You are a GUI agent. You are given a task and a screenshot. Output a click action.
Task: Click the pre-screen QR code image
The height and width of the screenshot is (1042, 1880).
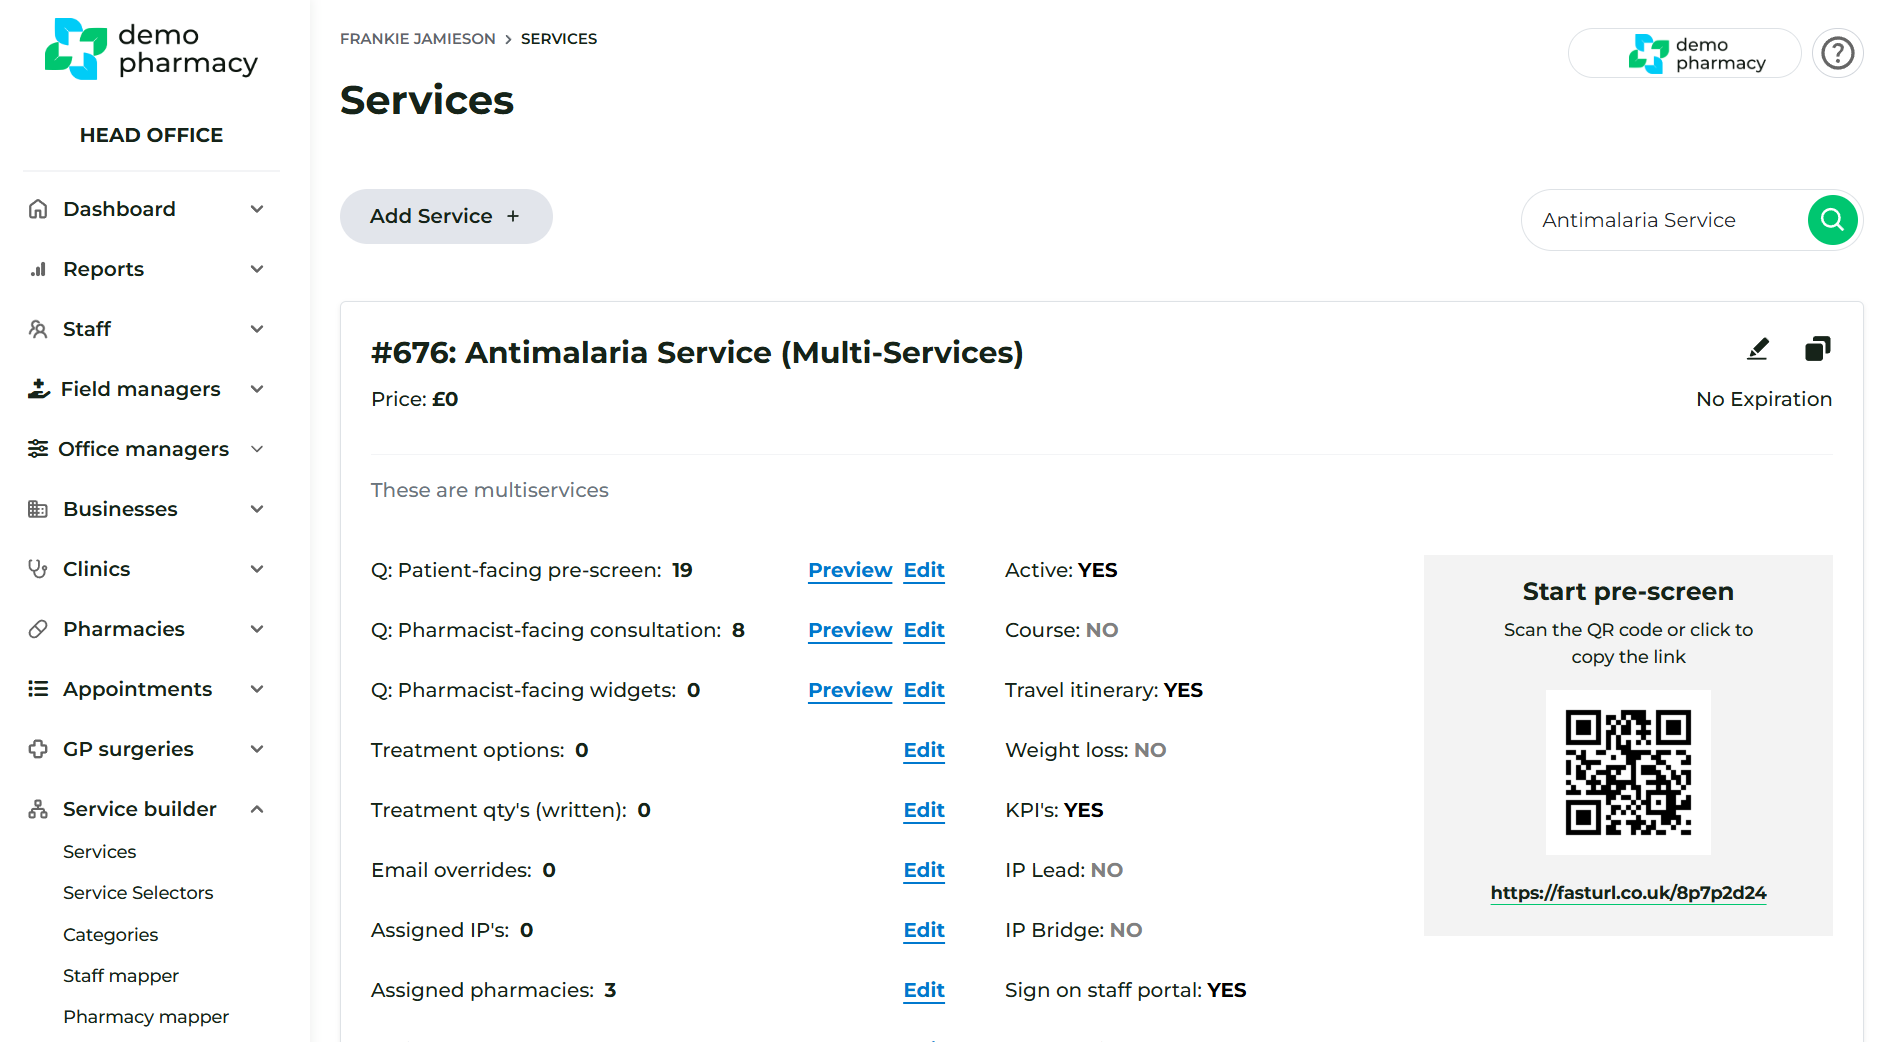click(1627, 773)
